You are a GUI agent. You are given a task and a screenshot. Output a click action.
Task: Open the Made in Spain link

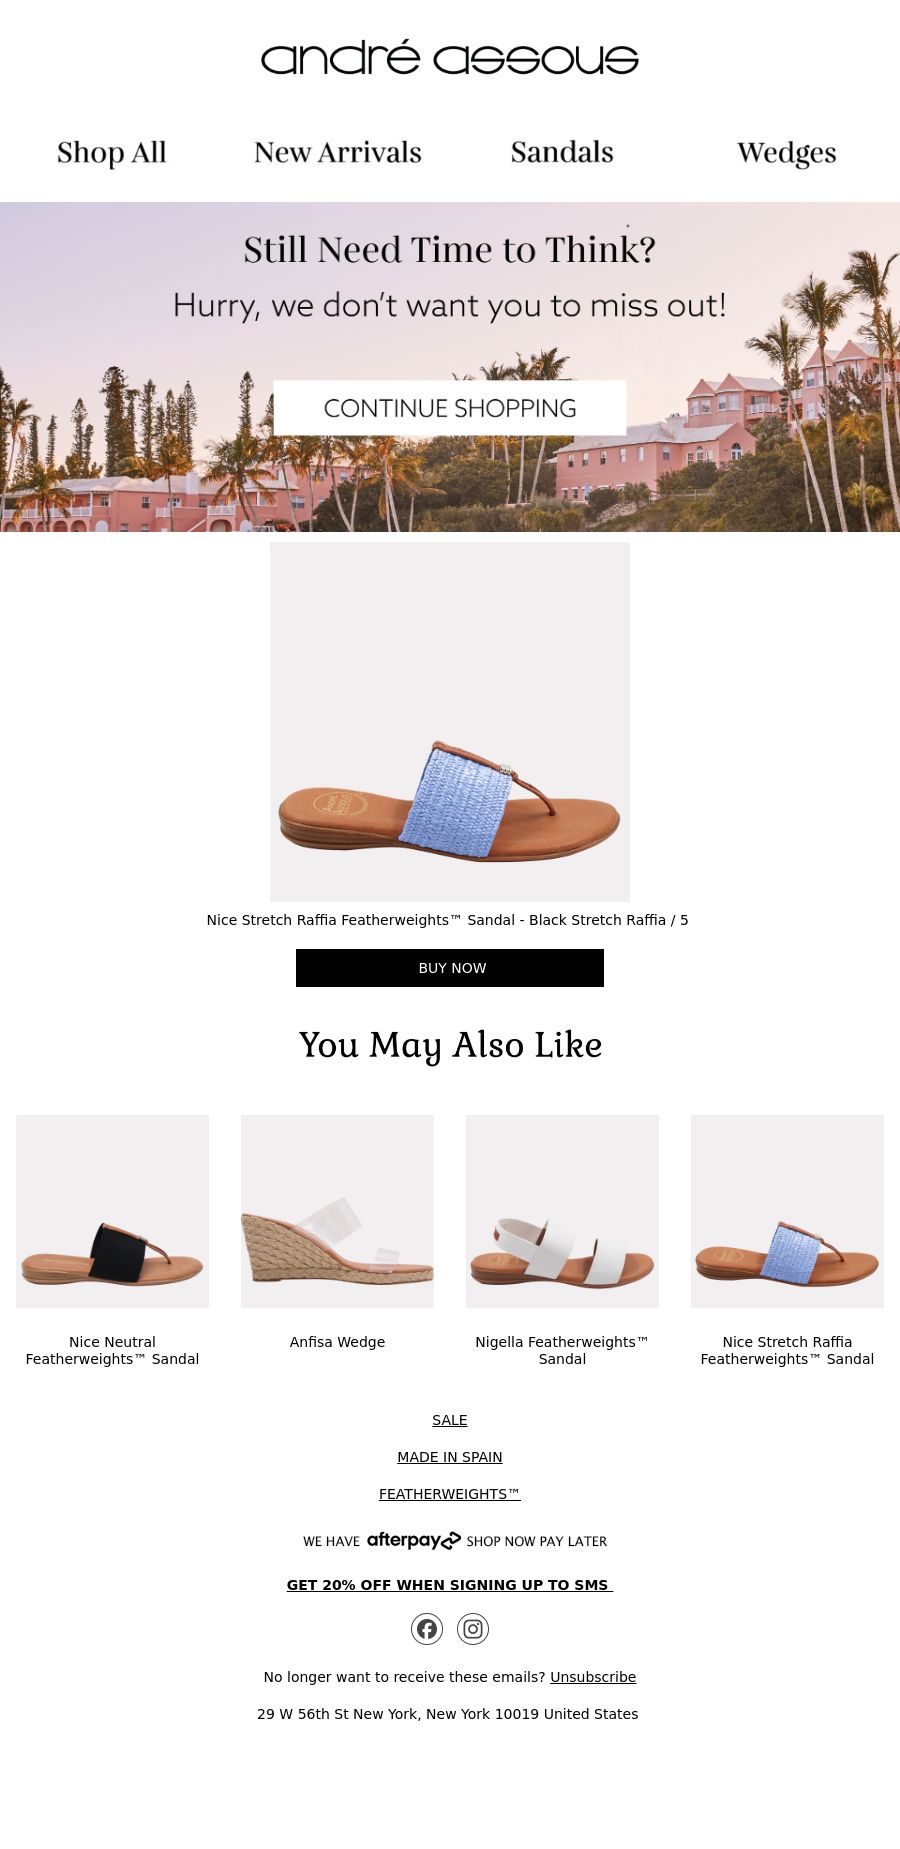(450, 1457)
